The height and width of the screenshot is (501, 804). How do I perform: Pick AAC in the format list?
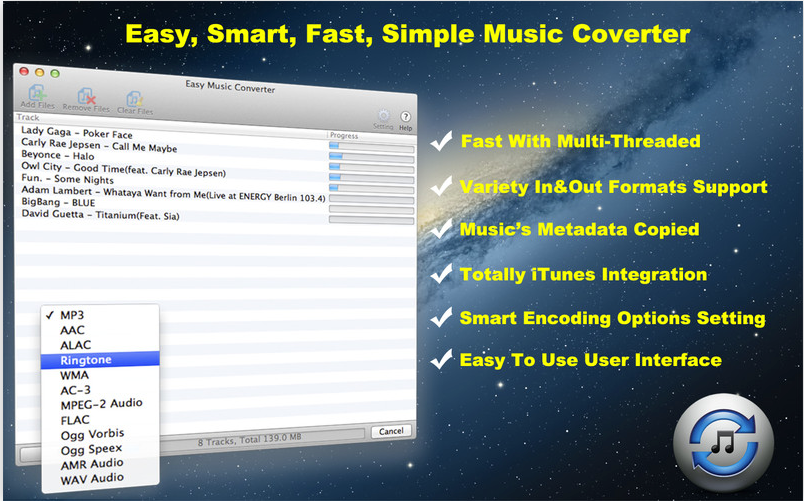[72, 329]
